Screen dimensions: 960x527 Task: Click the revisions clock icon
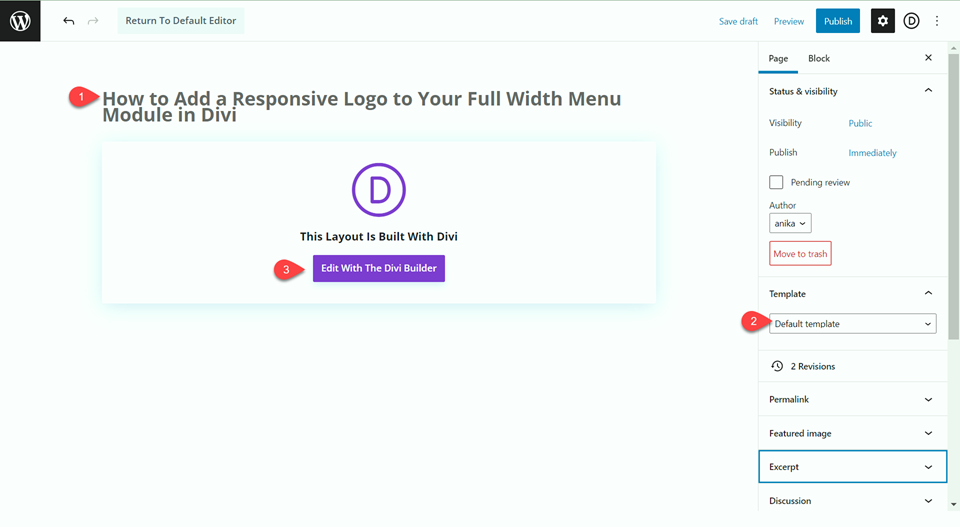click(x=777, y=366)
